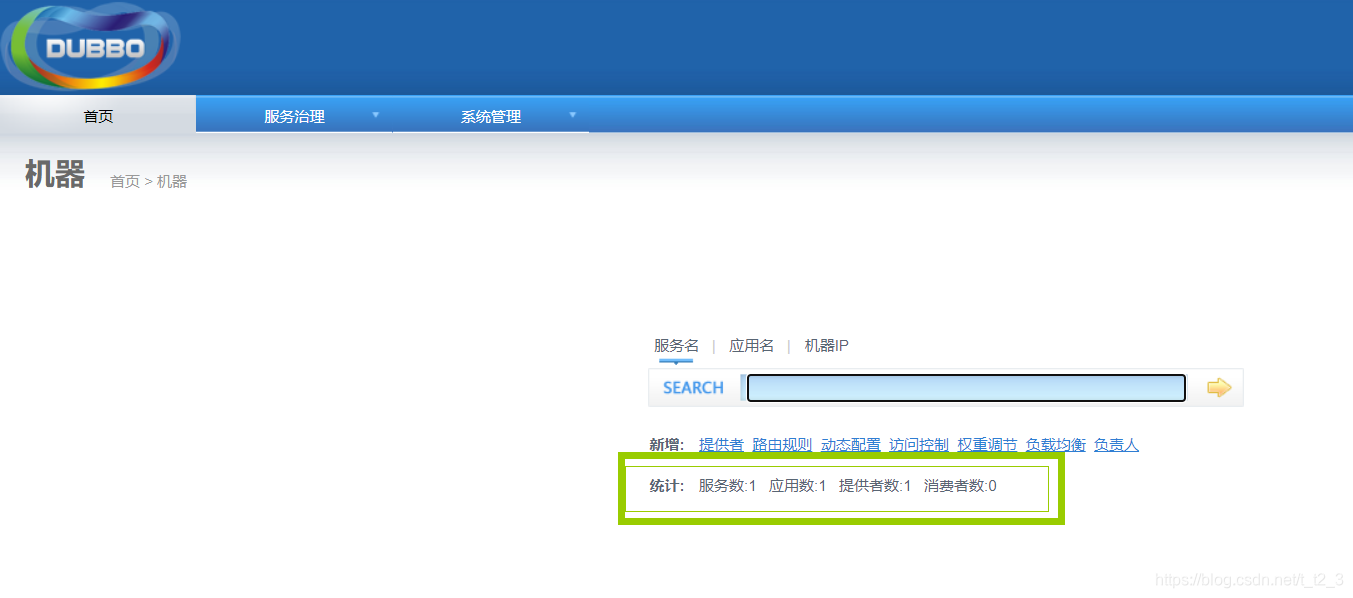Expand the 系统管理 dropdown arrow

[573, 115]
